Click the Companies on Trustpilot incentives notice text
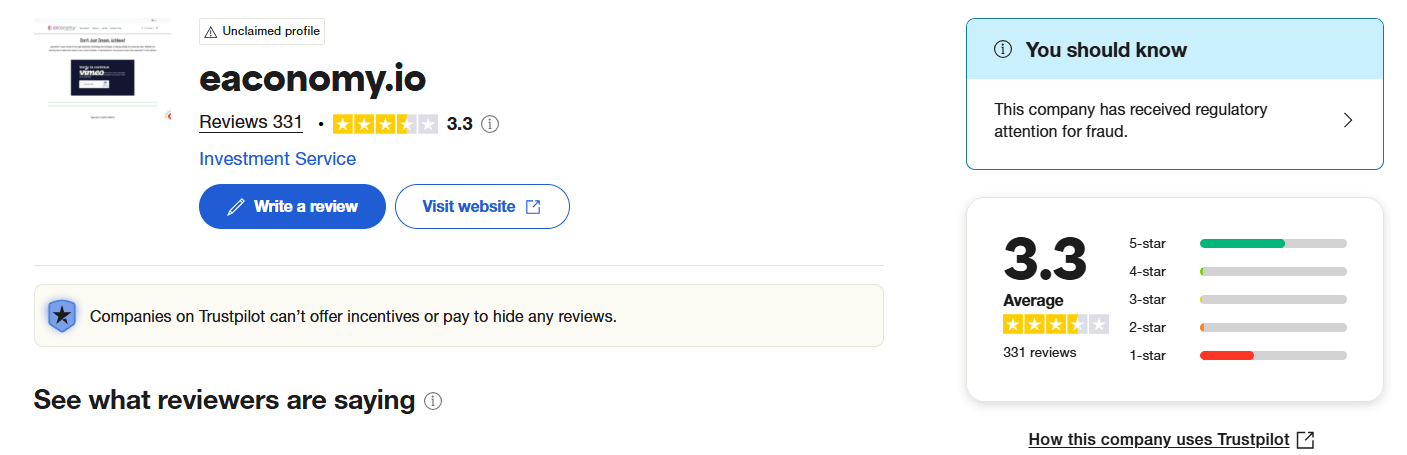The image size is (1407, 455). (353, 317)
